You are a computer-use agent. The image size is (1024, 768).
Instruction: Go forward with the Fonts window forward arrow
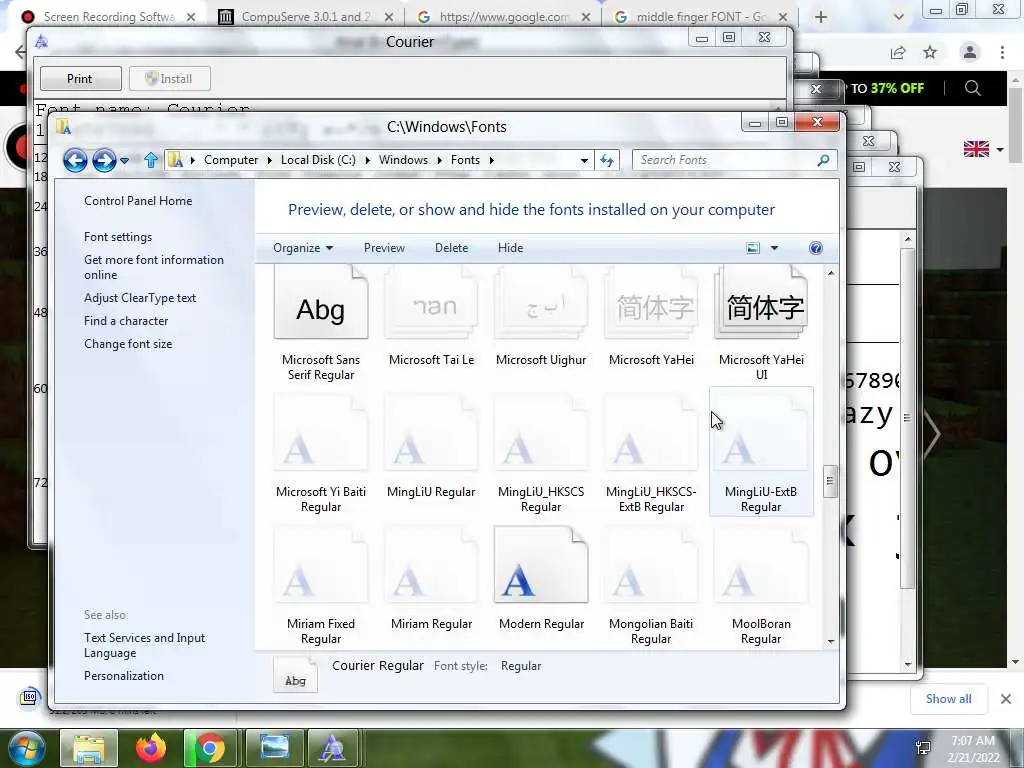click(x=104, y=160)
